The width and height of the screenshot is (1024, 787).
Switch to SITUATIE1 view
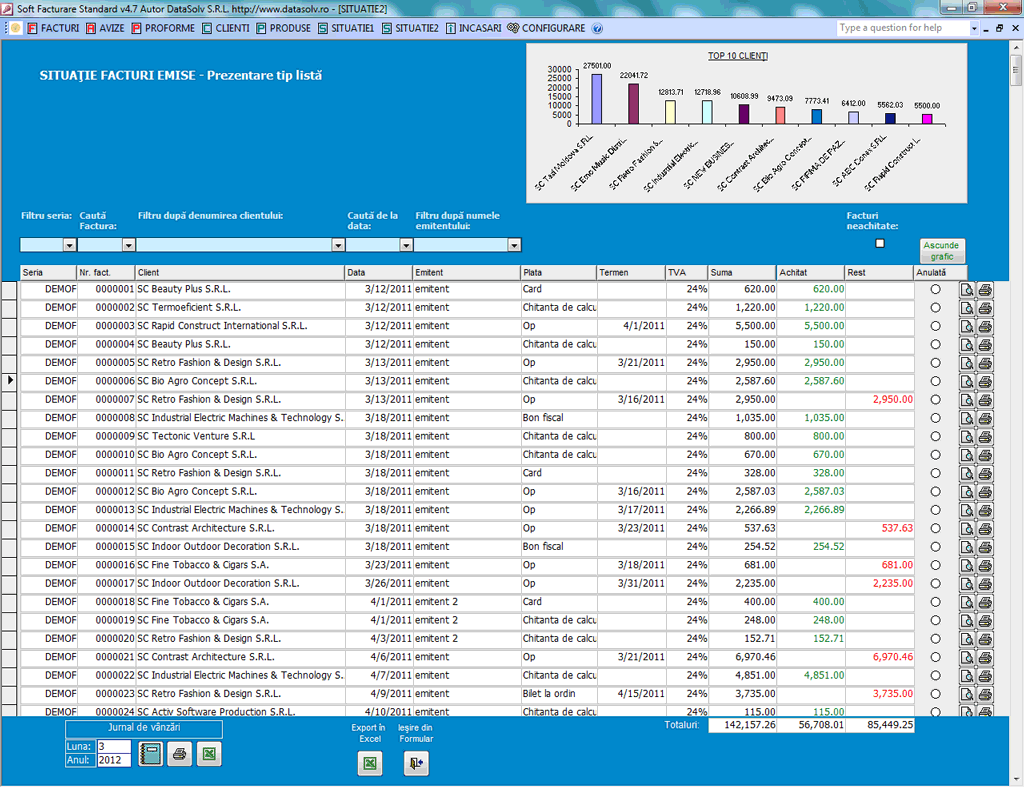pyautogui.click(x=347, y=28)
